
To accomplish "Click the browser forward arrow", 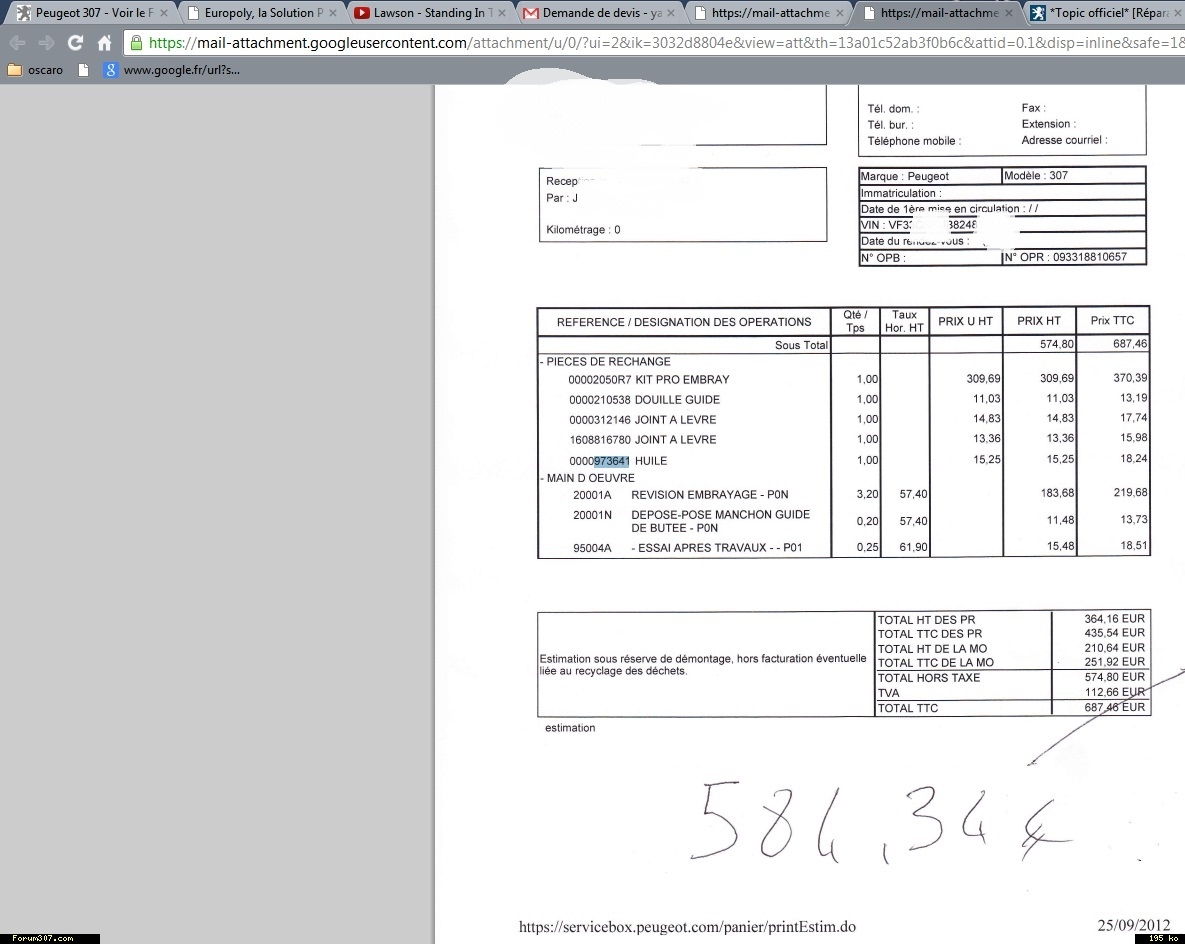I will coord(46,43).
